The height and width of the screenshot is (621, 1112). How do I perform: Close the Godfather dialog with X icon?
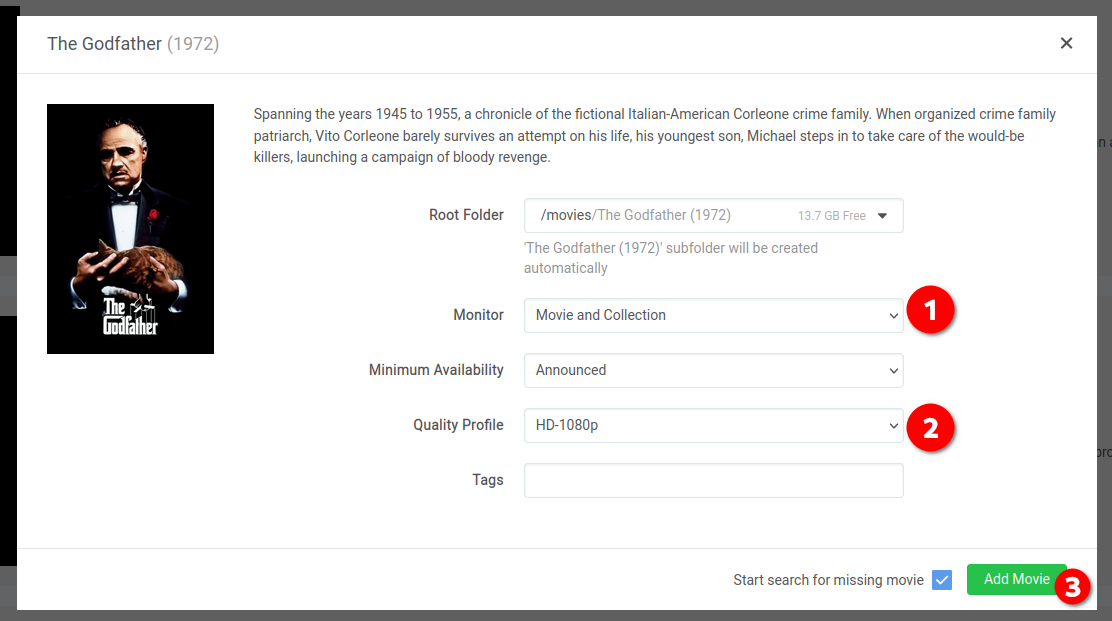pyautogui.click(x=1066, y=43)
